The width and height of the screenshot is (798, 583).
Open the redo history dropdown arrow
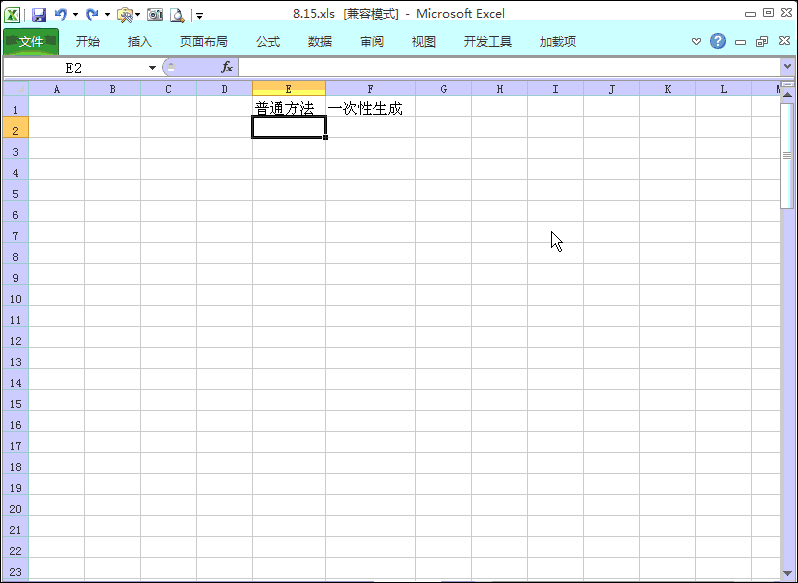(x=107, y=15)
